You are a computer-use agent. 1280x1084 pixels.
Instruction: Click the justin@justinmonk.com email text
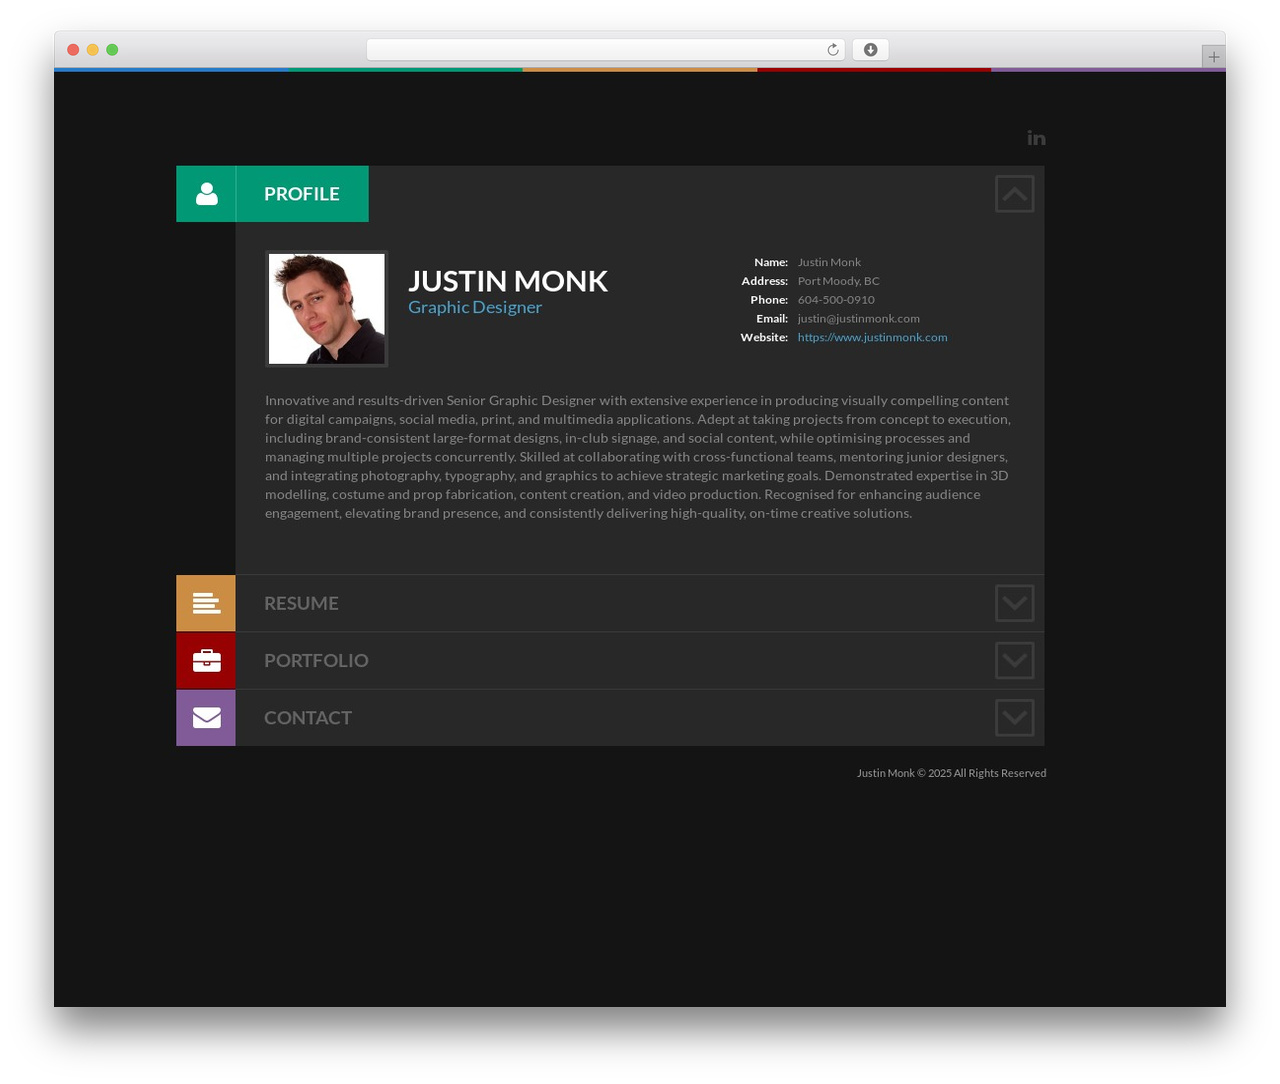coord(858,318)
